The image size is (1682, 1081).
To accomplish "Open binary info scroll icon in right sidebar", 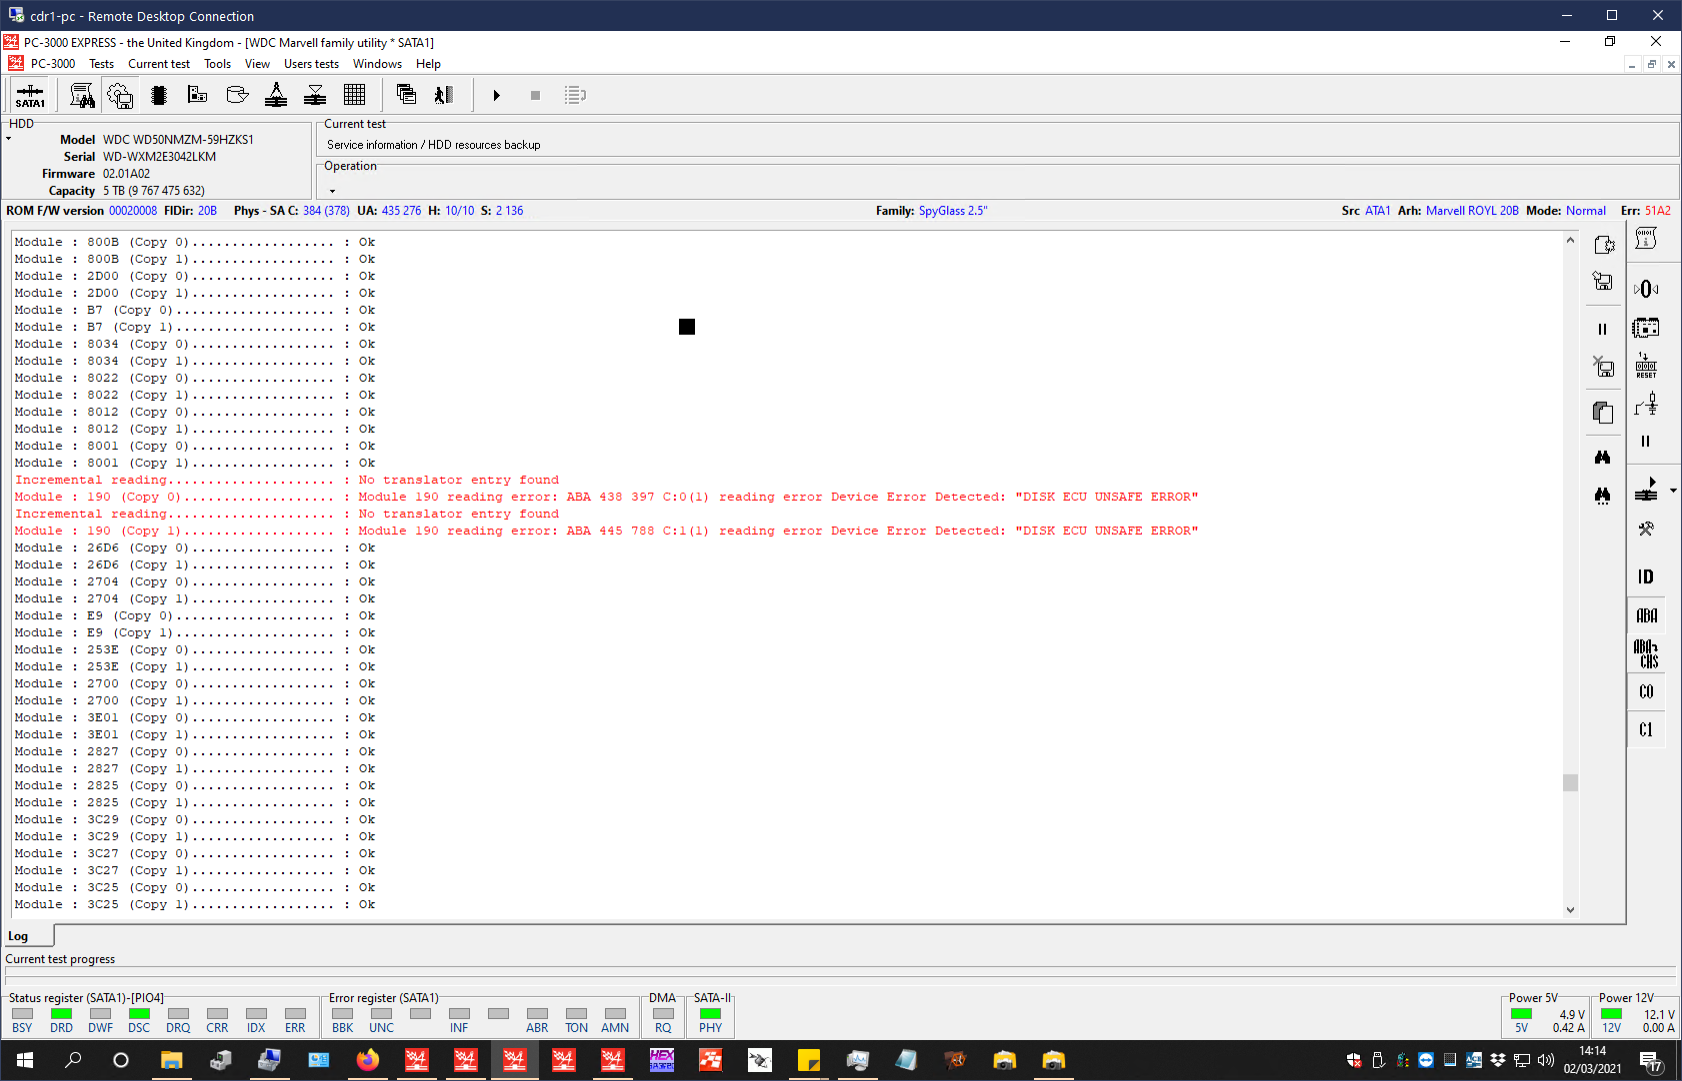I will (x=1646, y=238).
